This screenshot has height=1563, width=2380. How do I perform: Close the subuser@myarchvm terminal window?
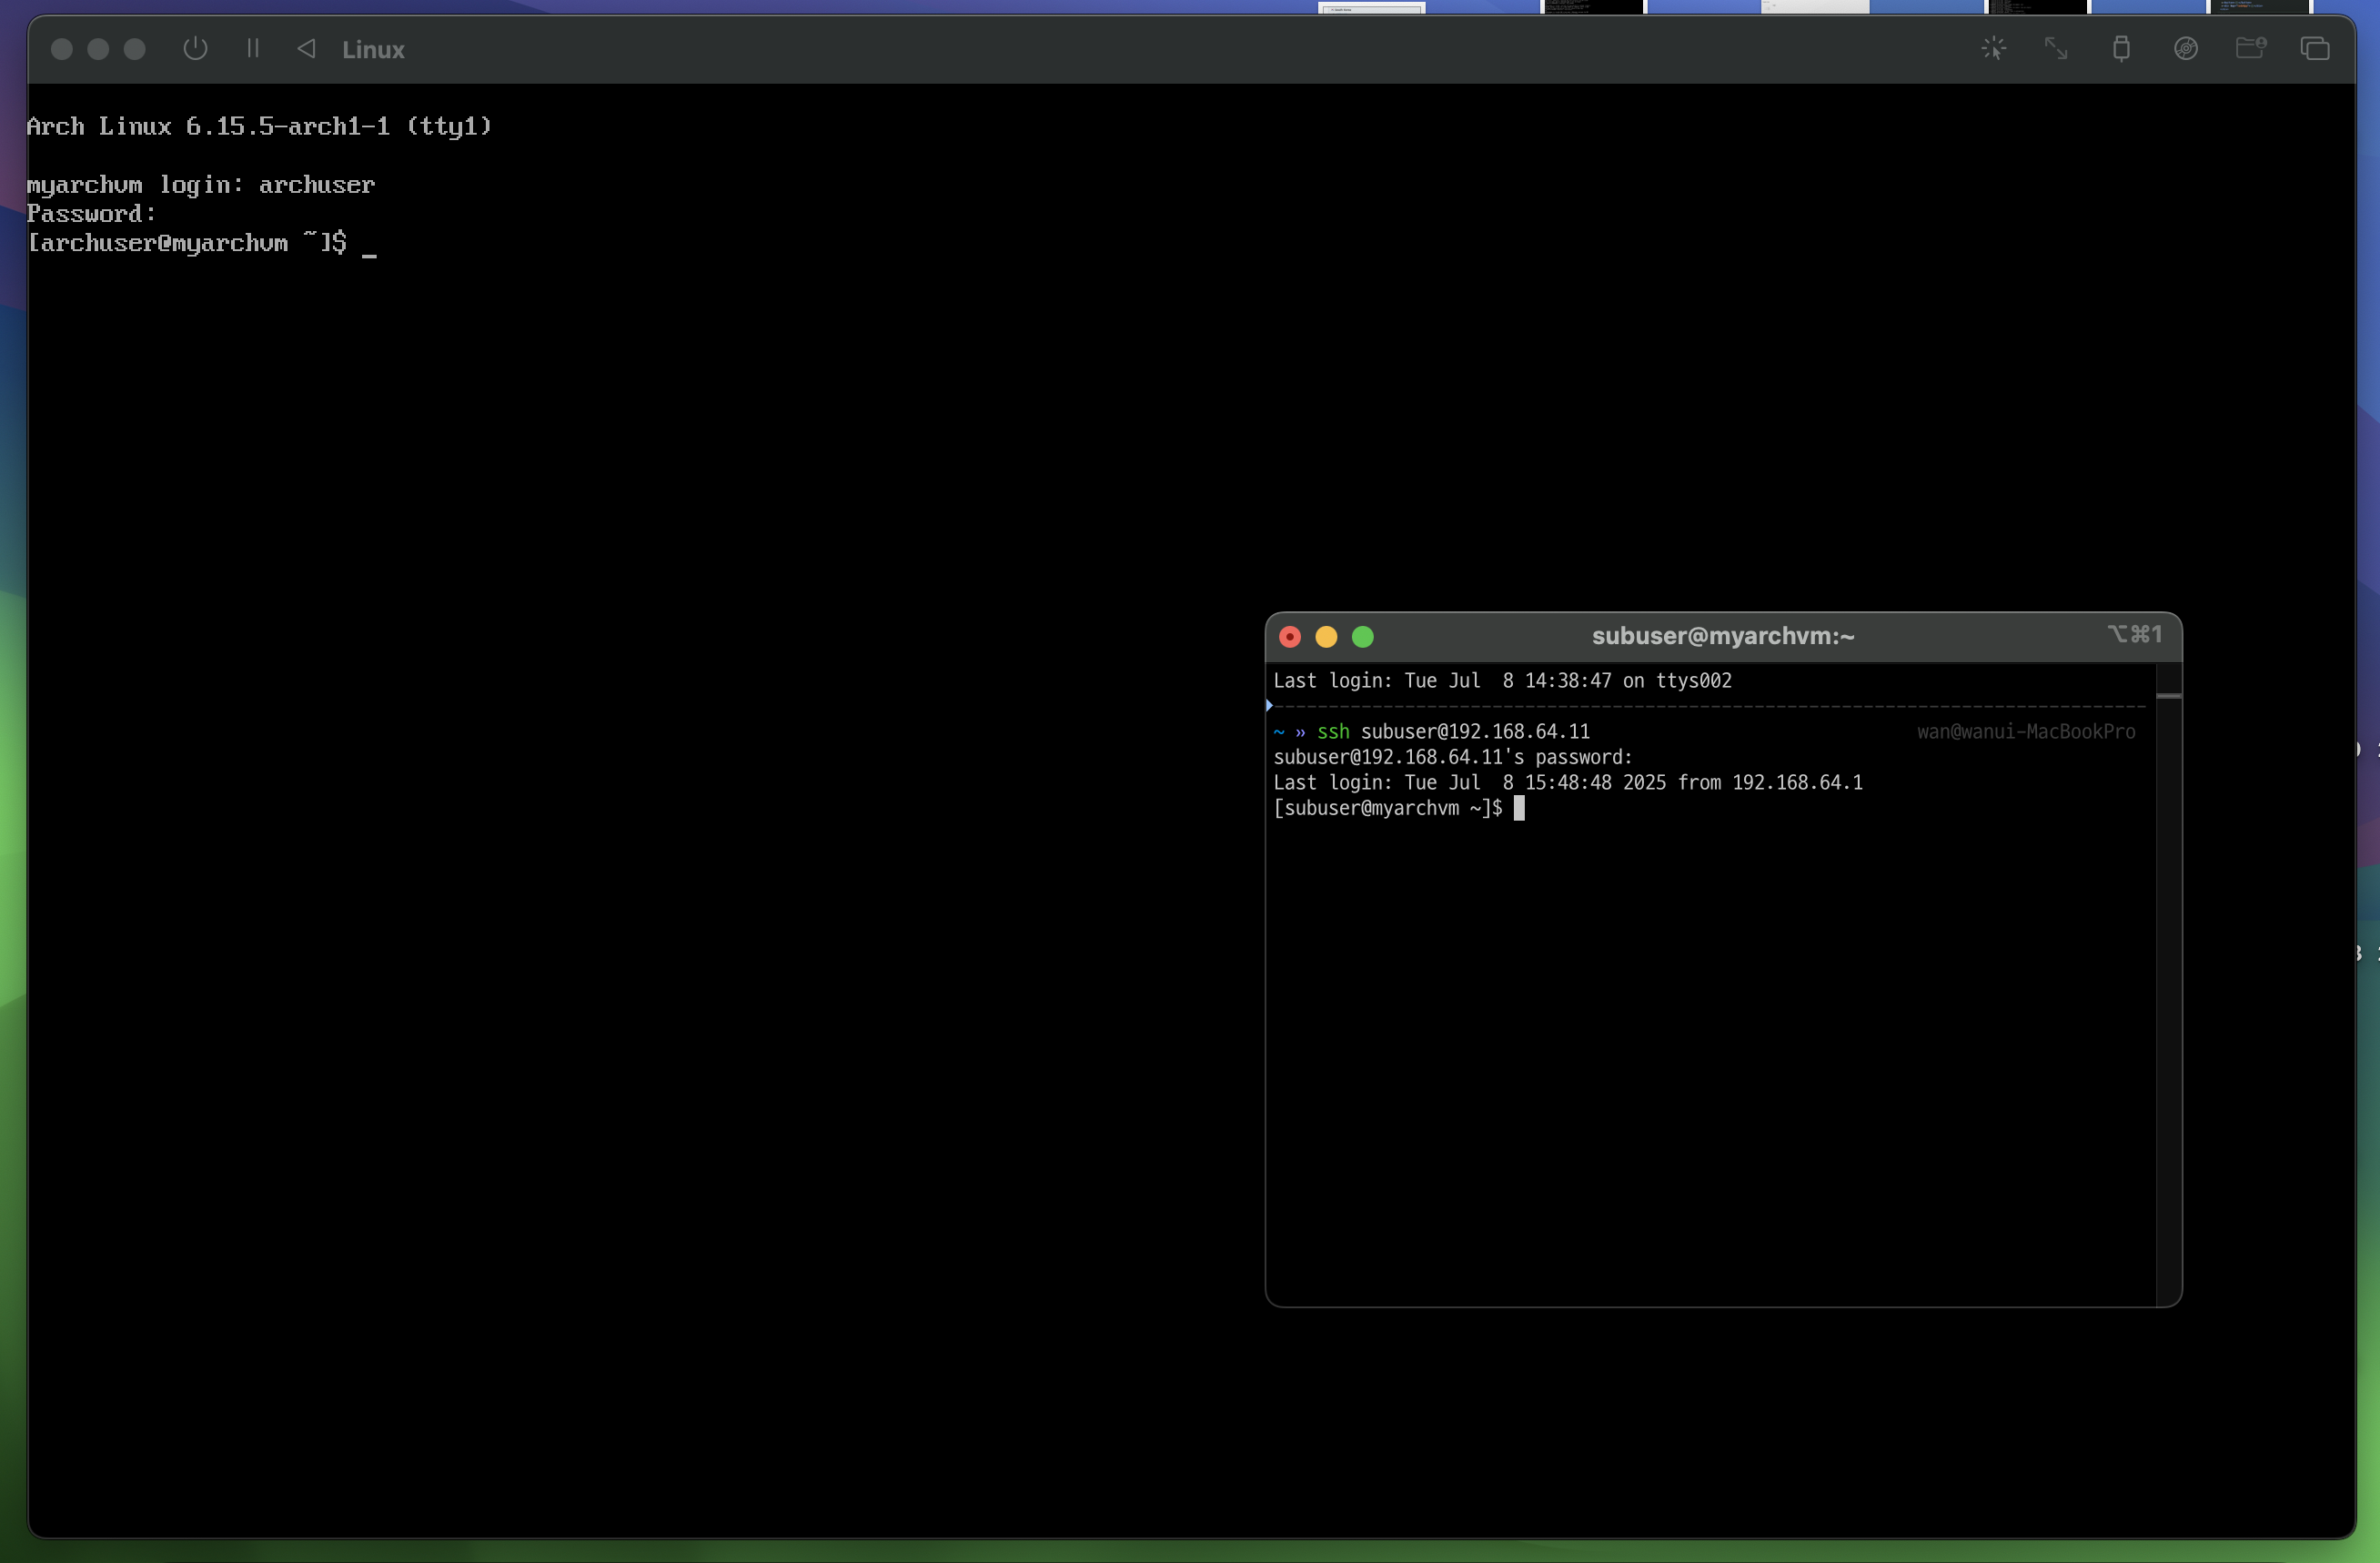point(1290,637)
